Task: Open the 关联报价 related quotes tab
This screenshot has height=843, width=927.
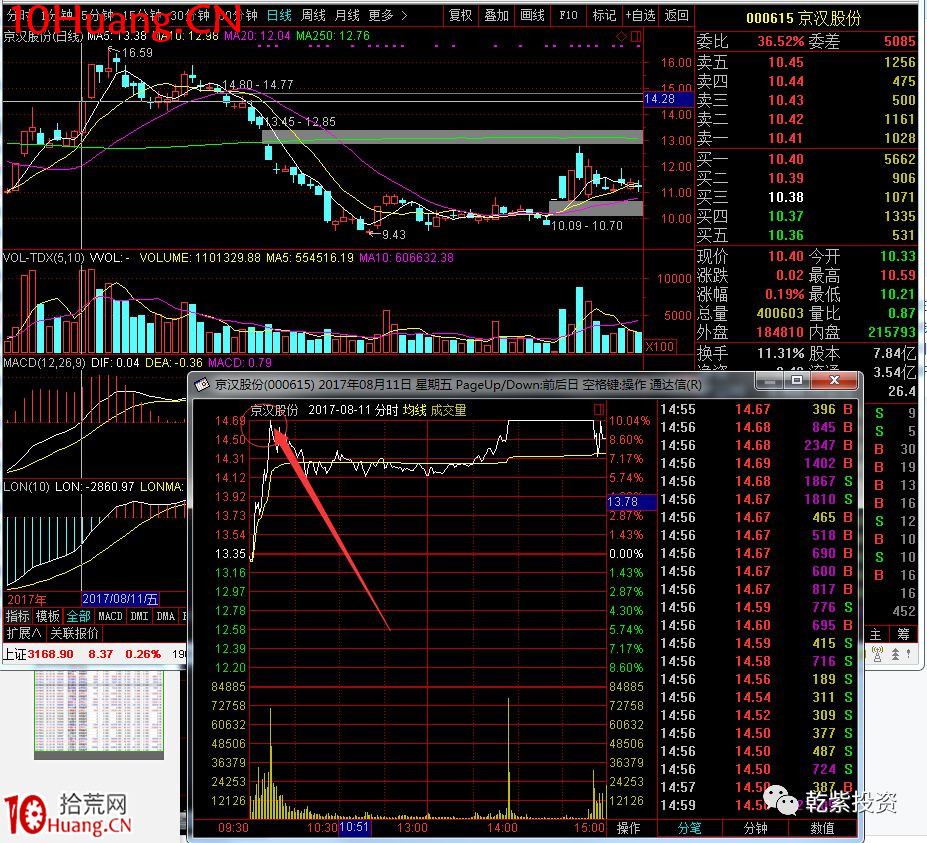Action: click(x=74, y=634)
